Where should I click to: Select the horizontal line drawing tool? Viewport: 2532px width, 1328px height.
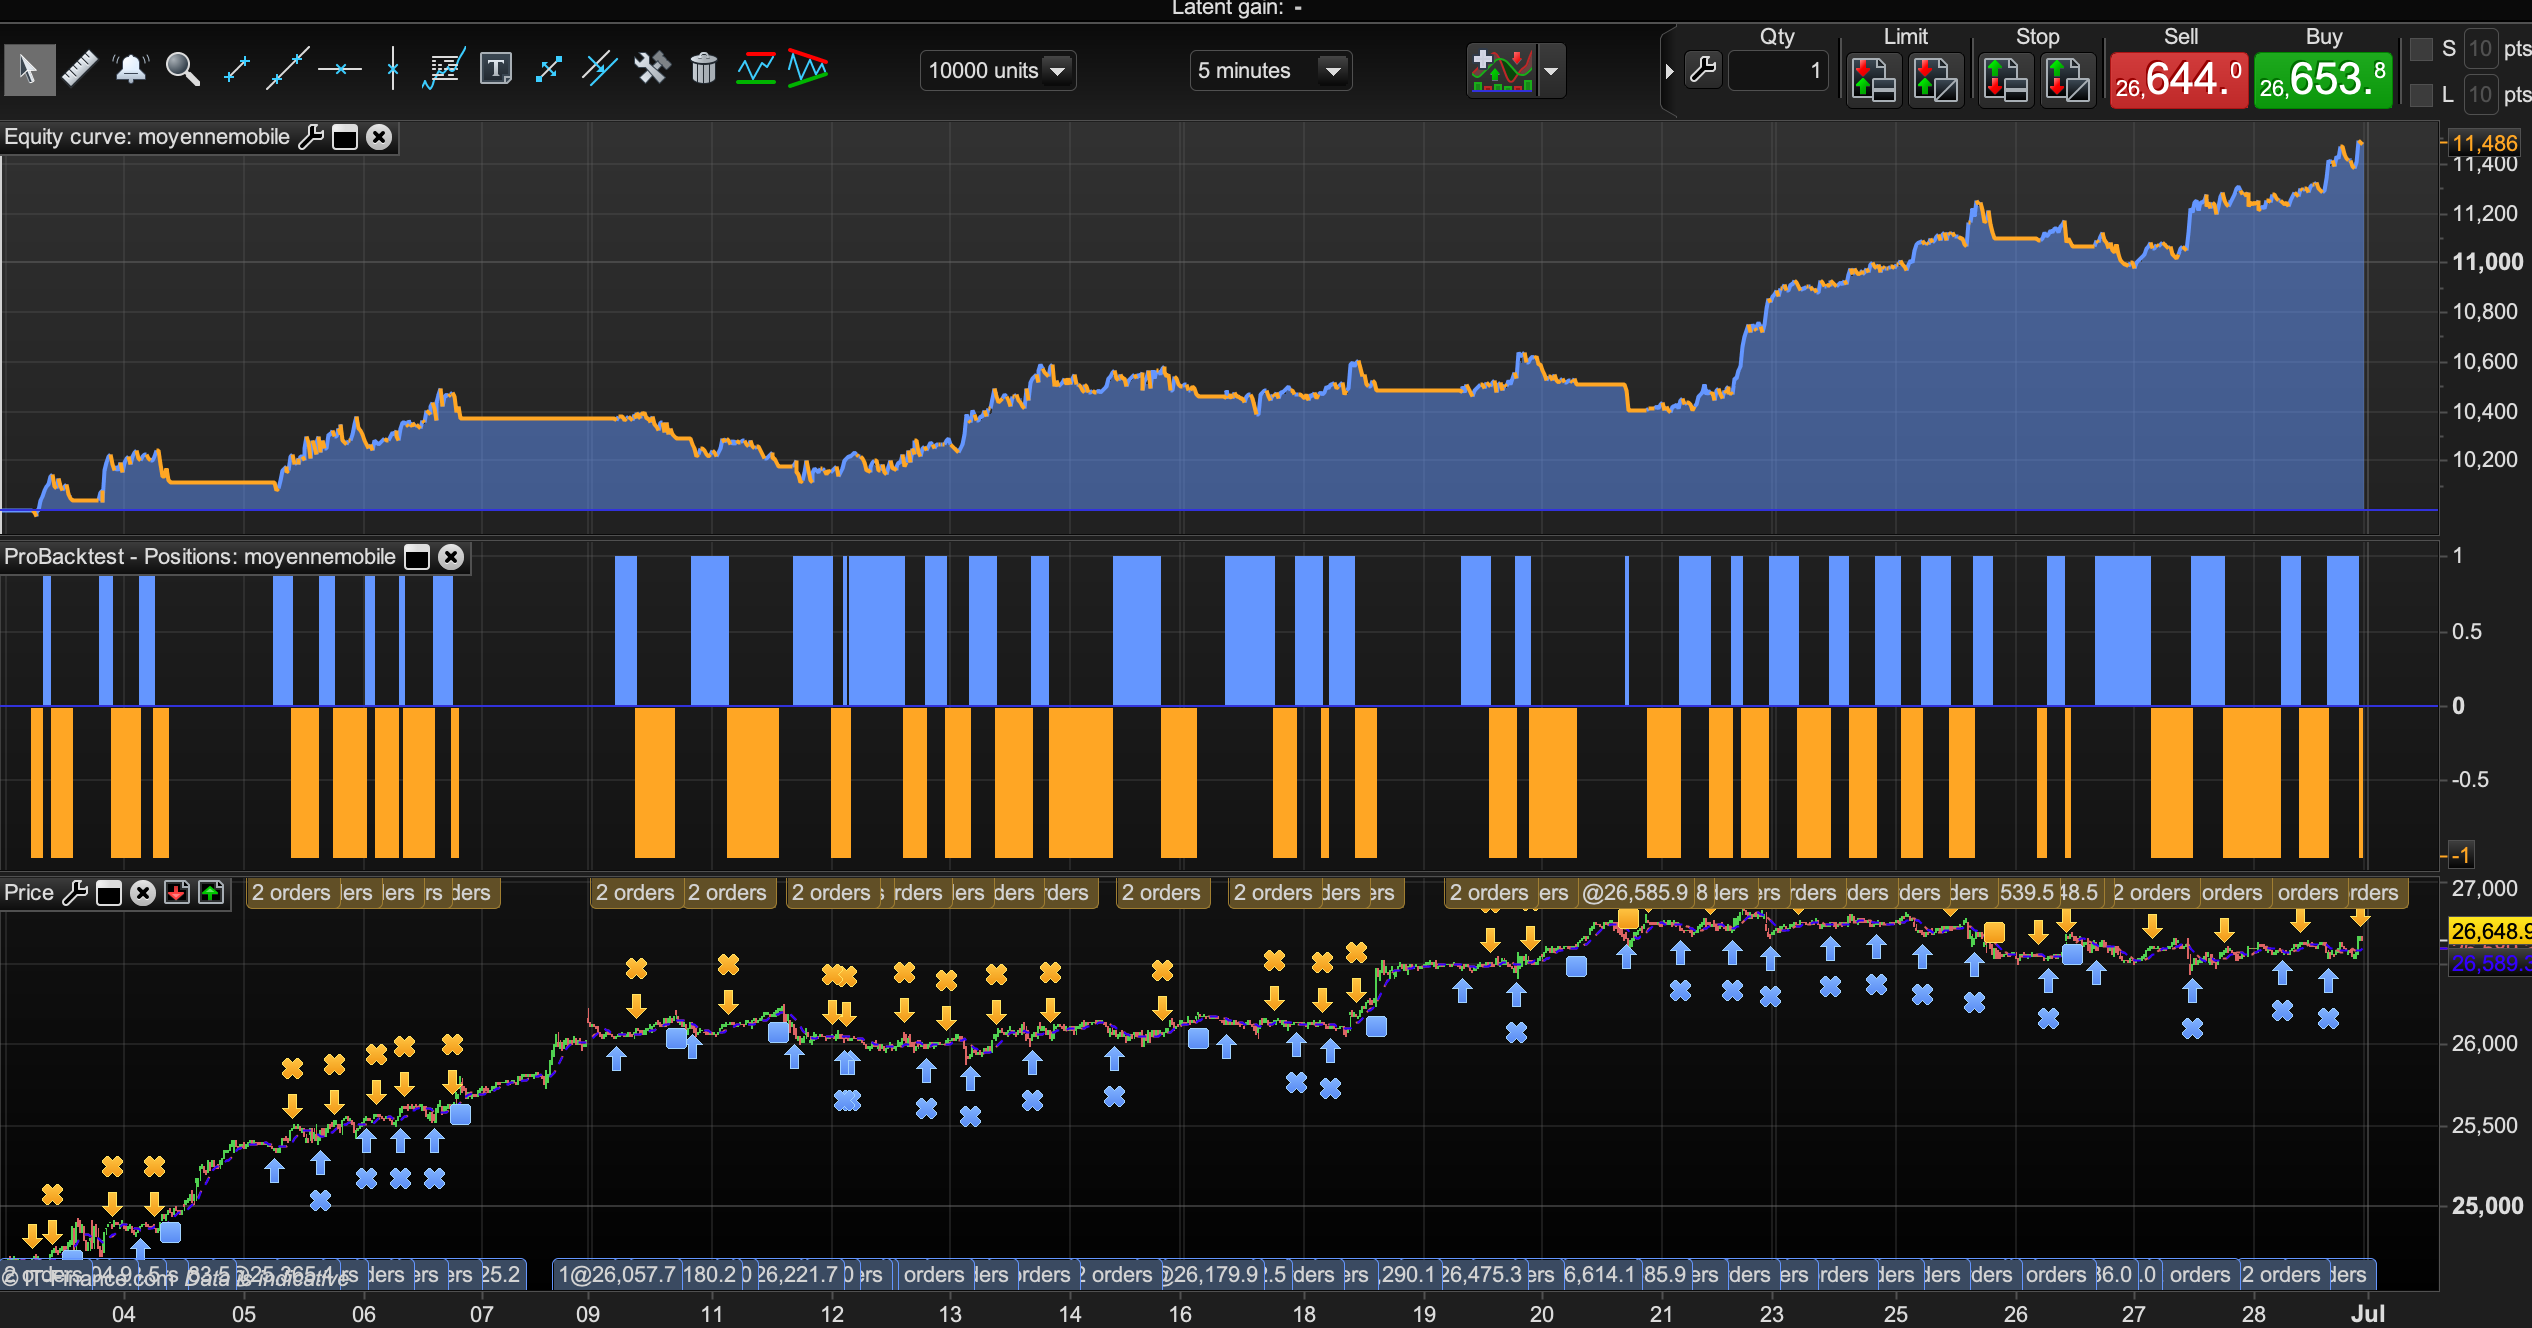click(339, 69)
